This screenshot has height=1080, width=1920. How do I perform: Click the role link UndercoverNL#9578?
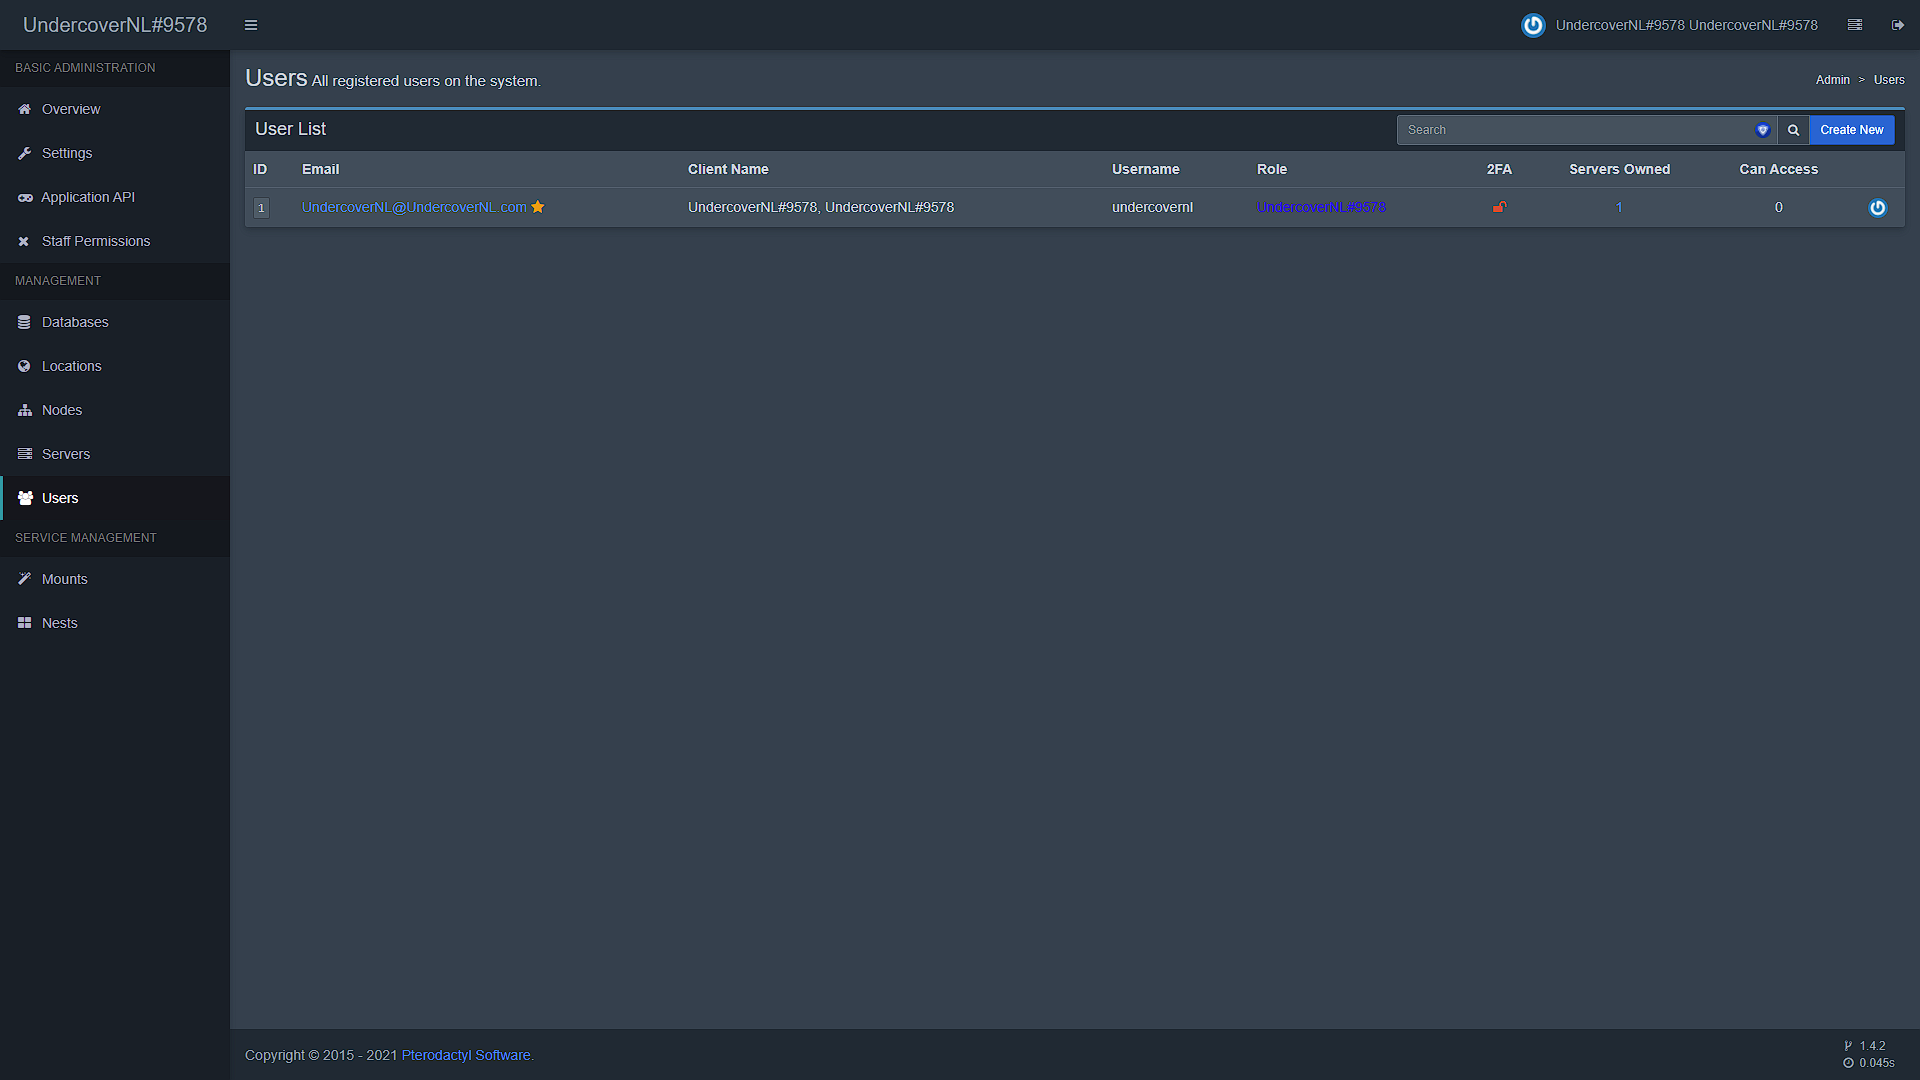coord(1321,207)
